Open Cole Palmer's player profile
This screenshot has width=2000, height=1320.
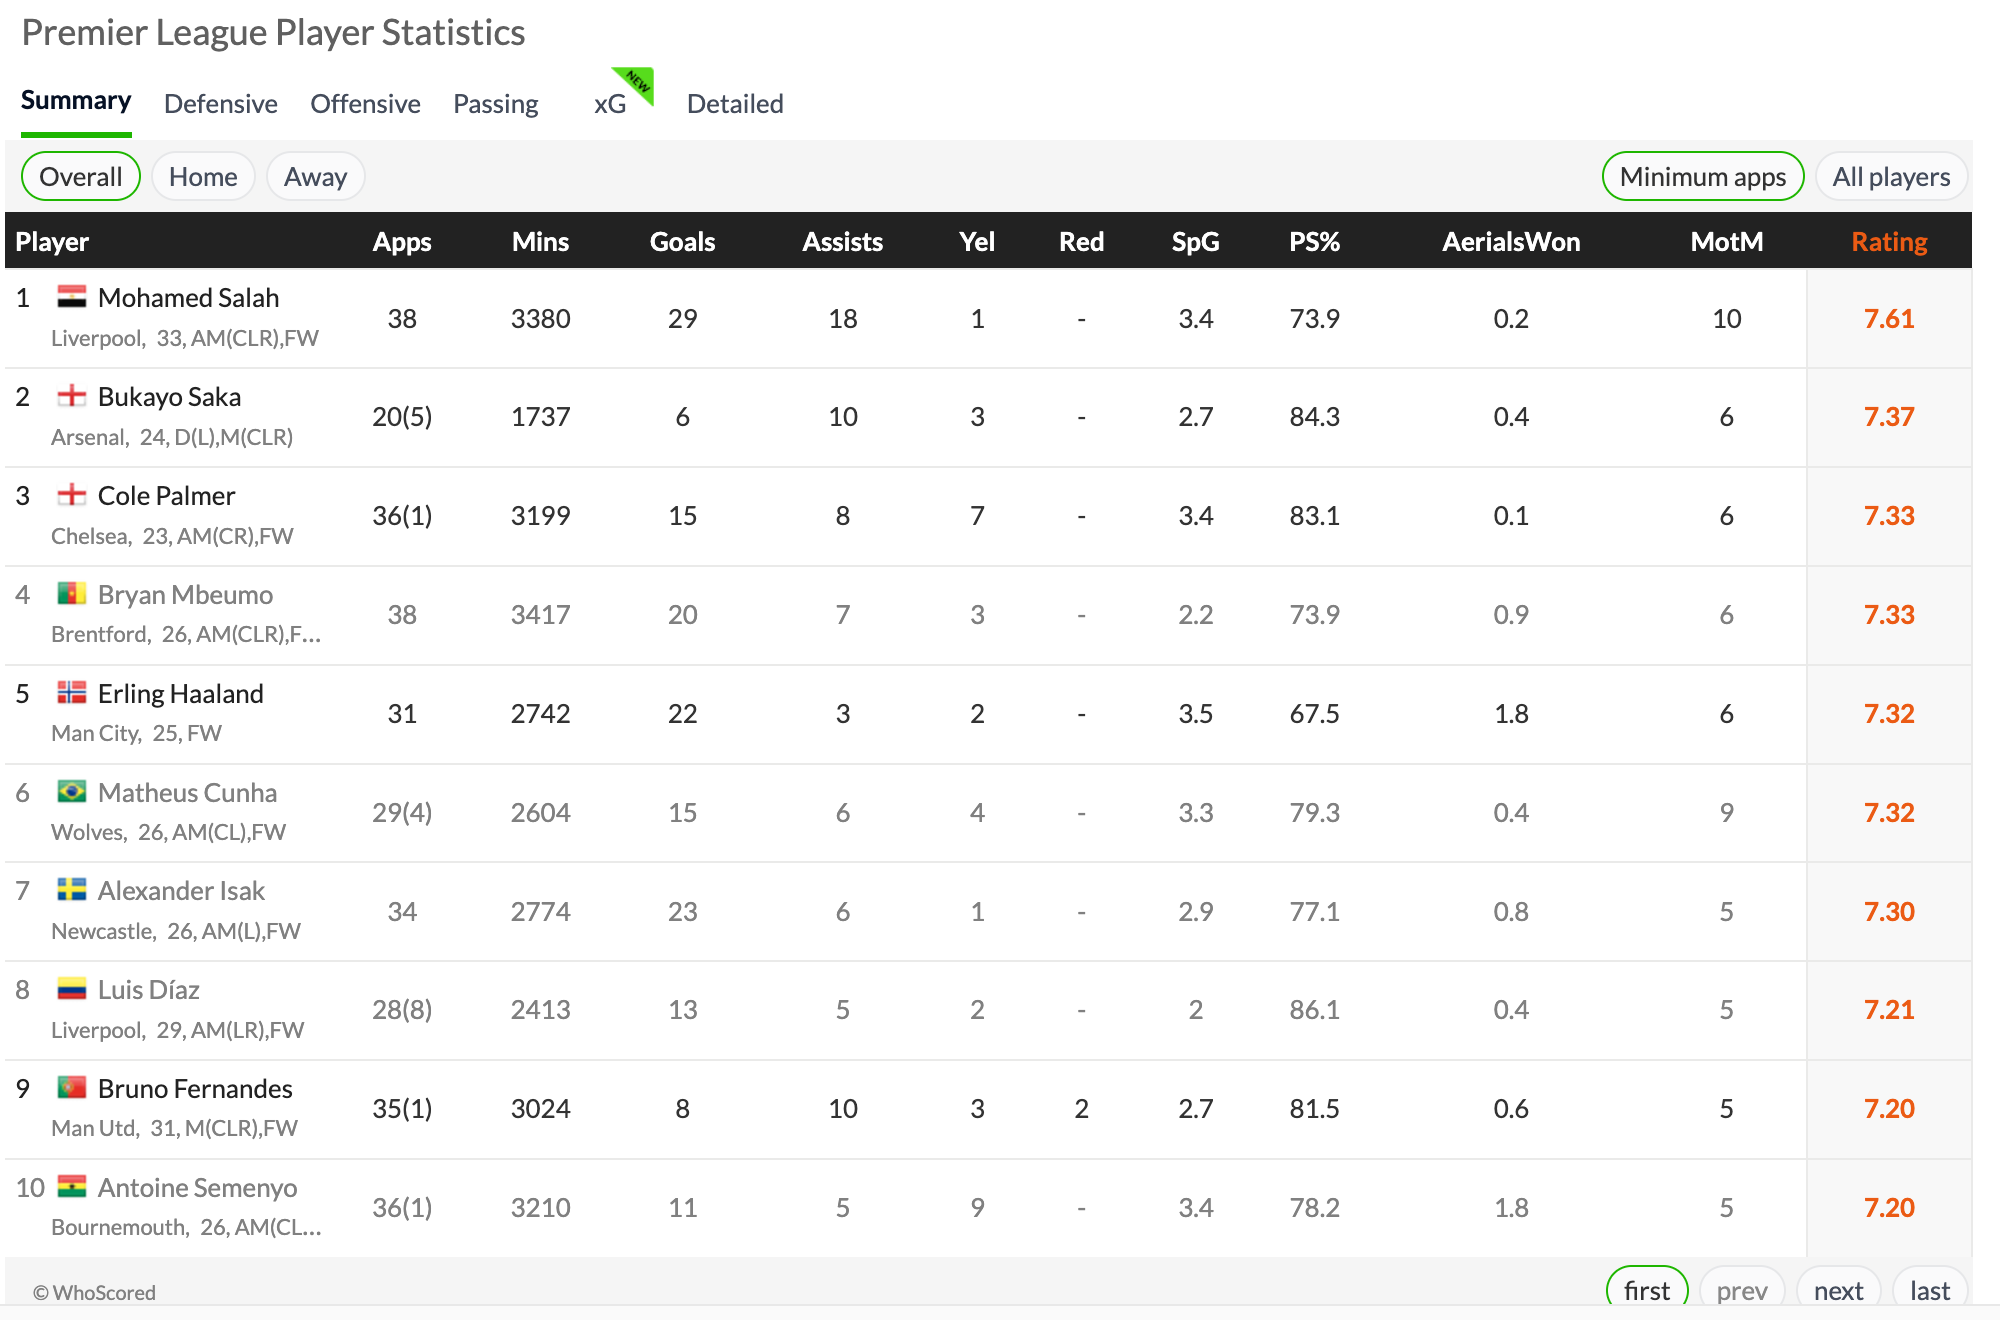pos(166,496)
